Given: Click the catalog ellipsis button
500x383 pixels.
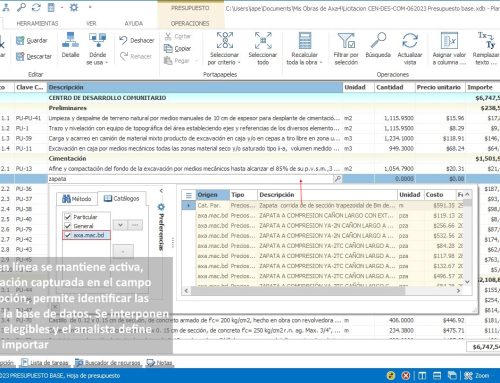Looking at the screenshot, I should click(x=135, y=225).
